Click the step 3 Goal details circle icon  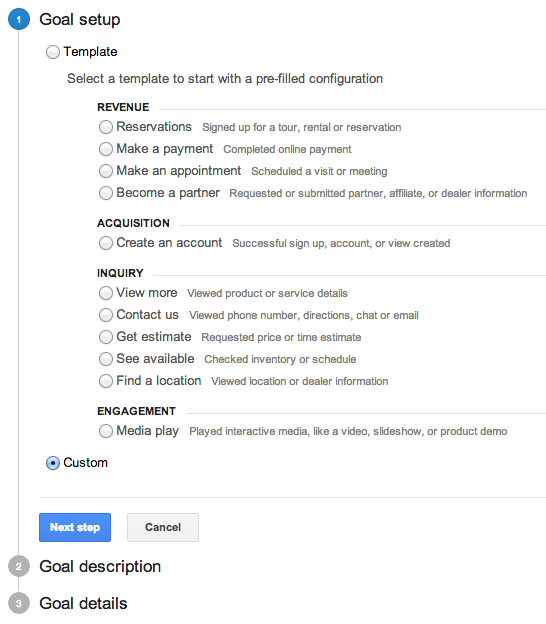(19, 603)
